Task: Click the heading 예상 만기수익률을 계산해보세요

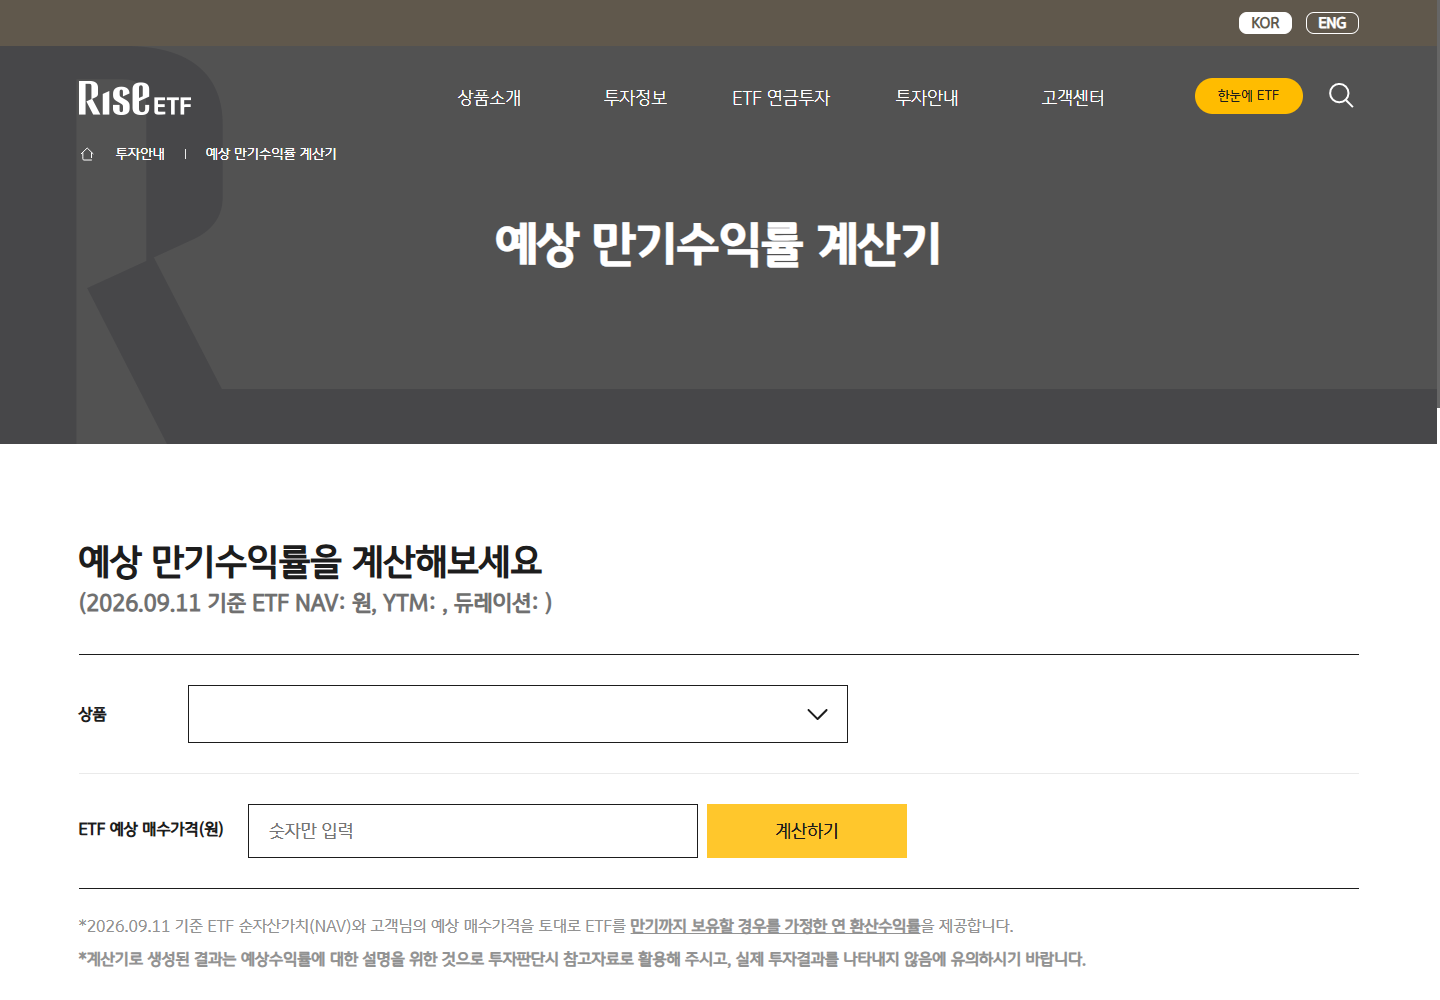Action: (x=310, y=561)
